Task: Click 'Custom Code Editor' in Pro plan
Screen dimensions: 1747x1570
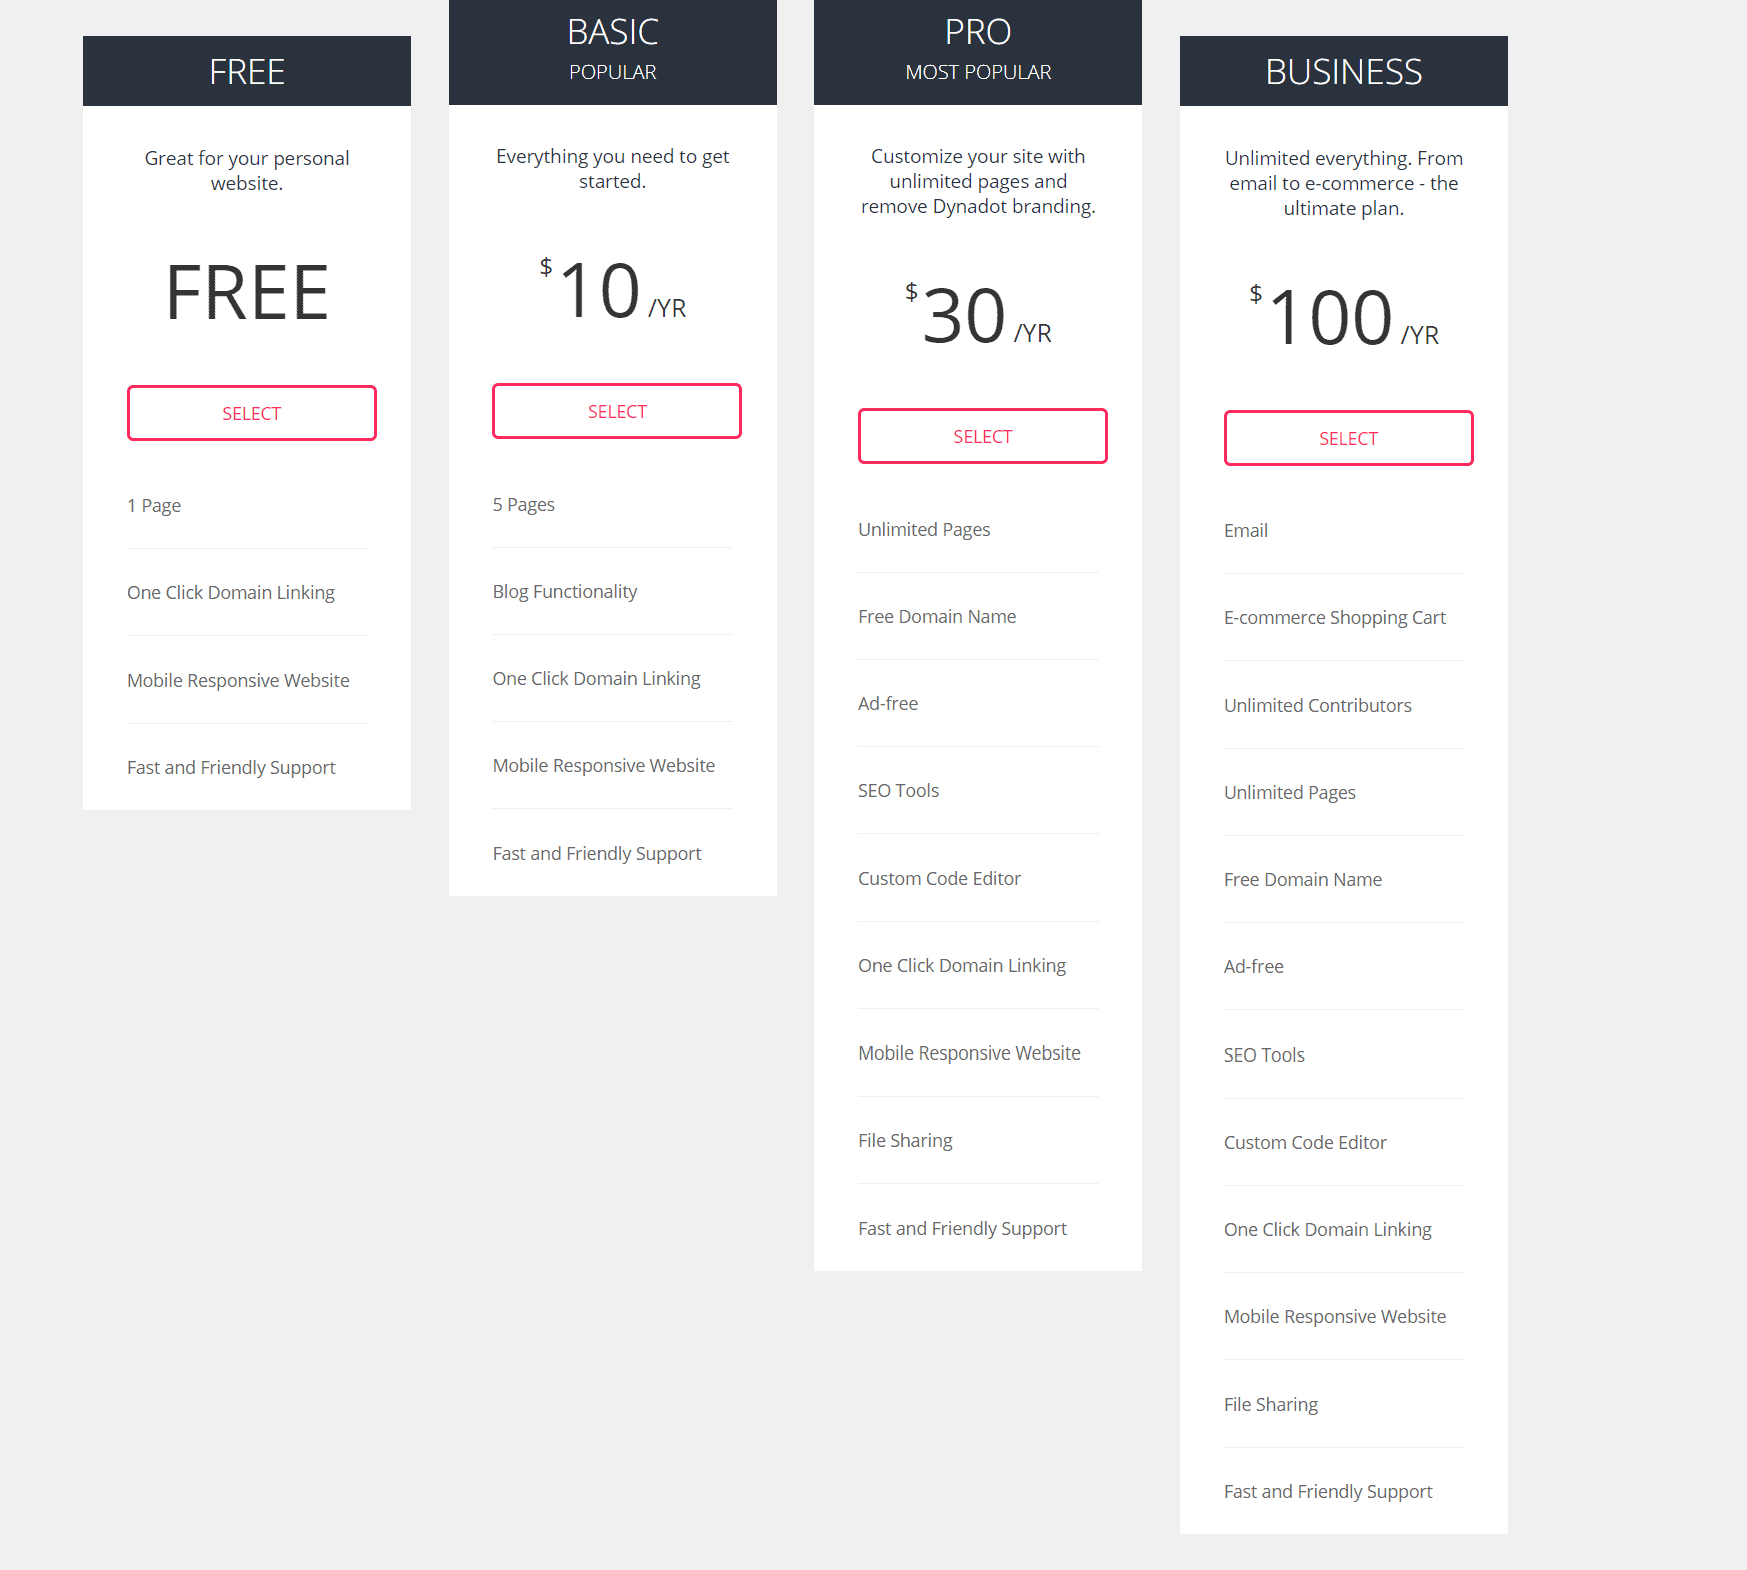Action: [x=940, y=878]
